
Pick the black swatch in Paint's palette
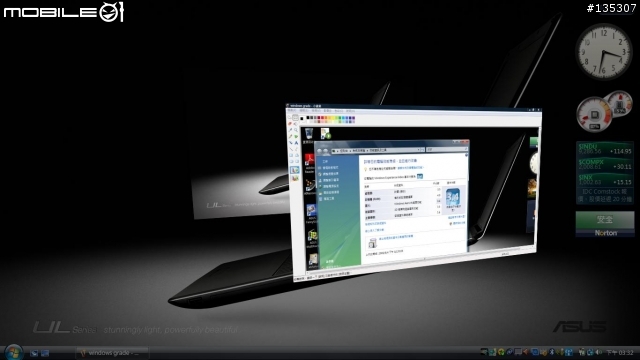point(308,118)
